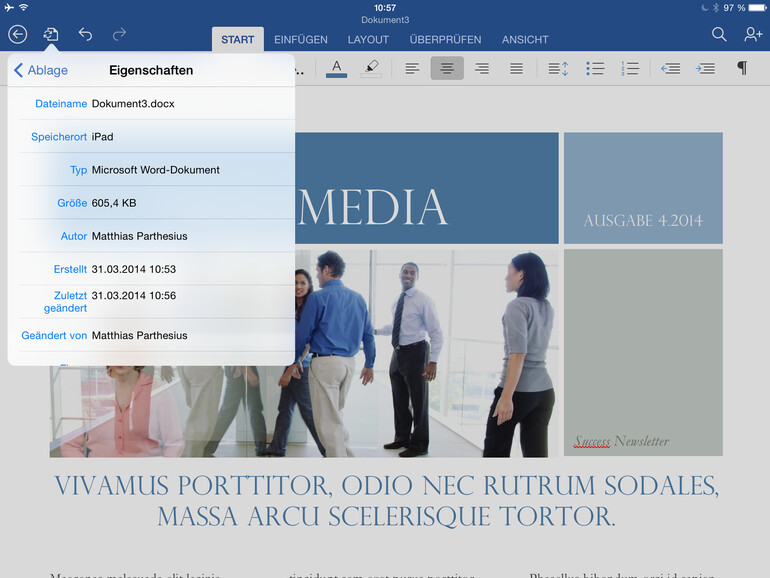Screen dimensions: 770x578
Task: Click the undo arrow icon
Action: point(85,35)
